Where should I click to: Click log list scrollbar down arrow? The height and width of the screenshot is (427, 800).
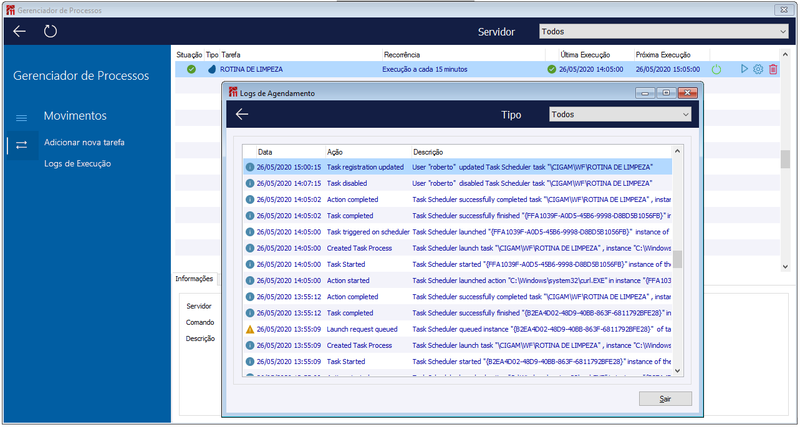(x=678, y=371)
